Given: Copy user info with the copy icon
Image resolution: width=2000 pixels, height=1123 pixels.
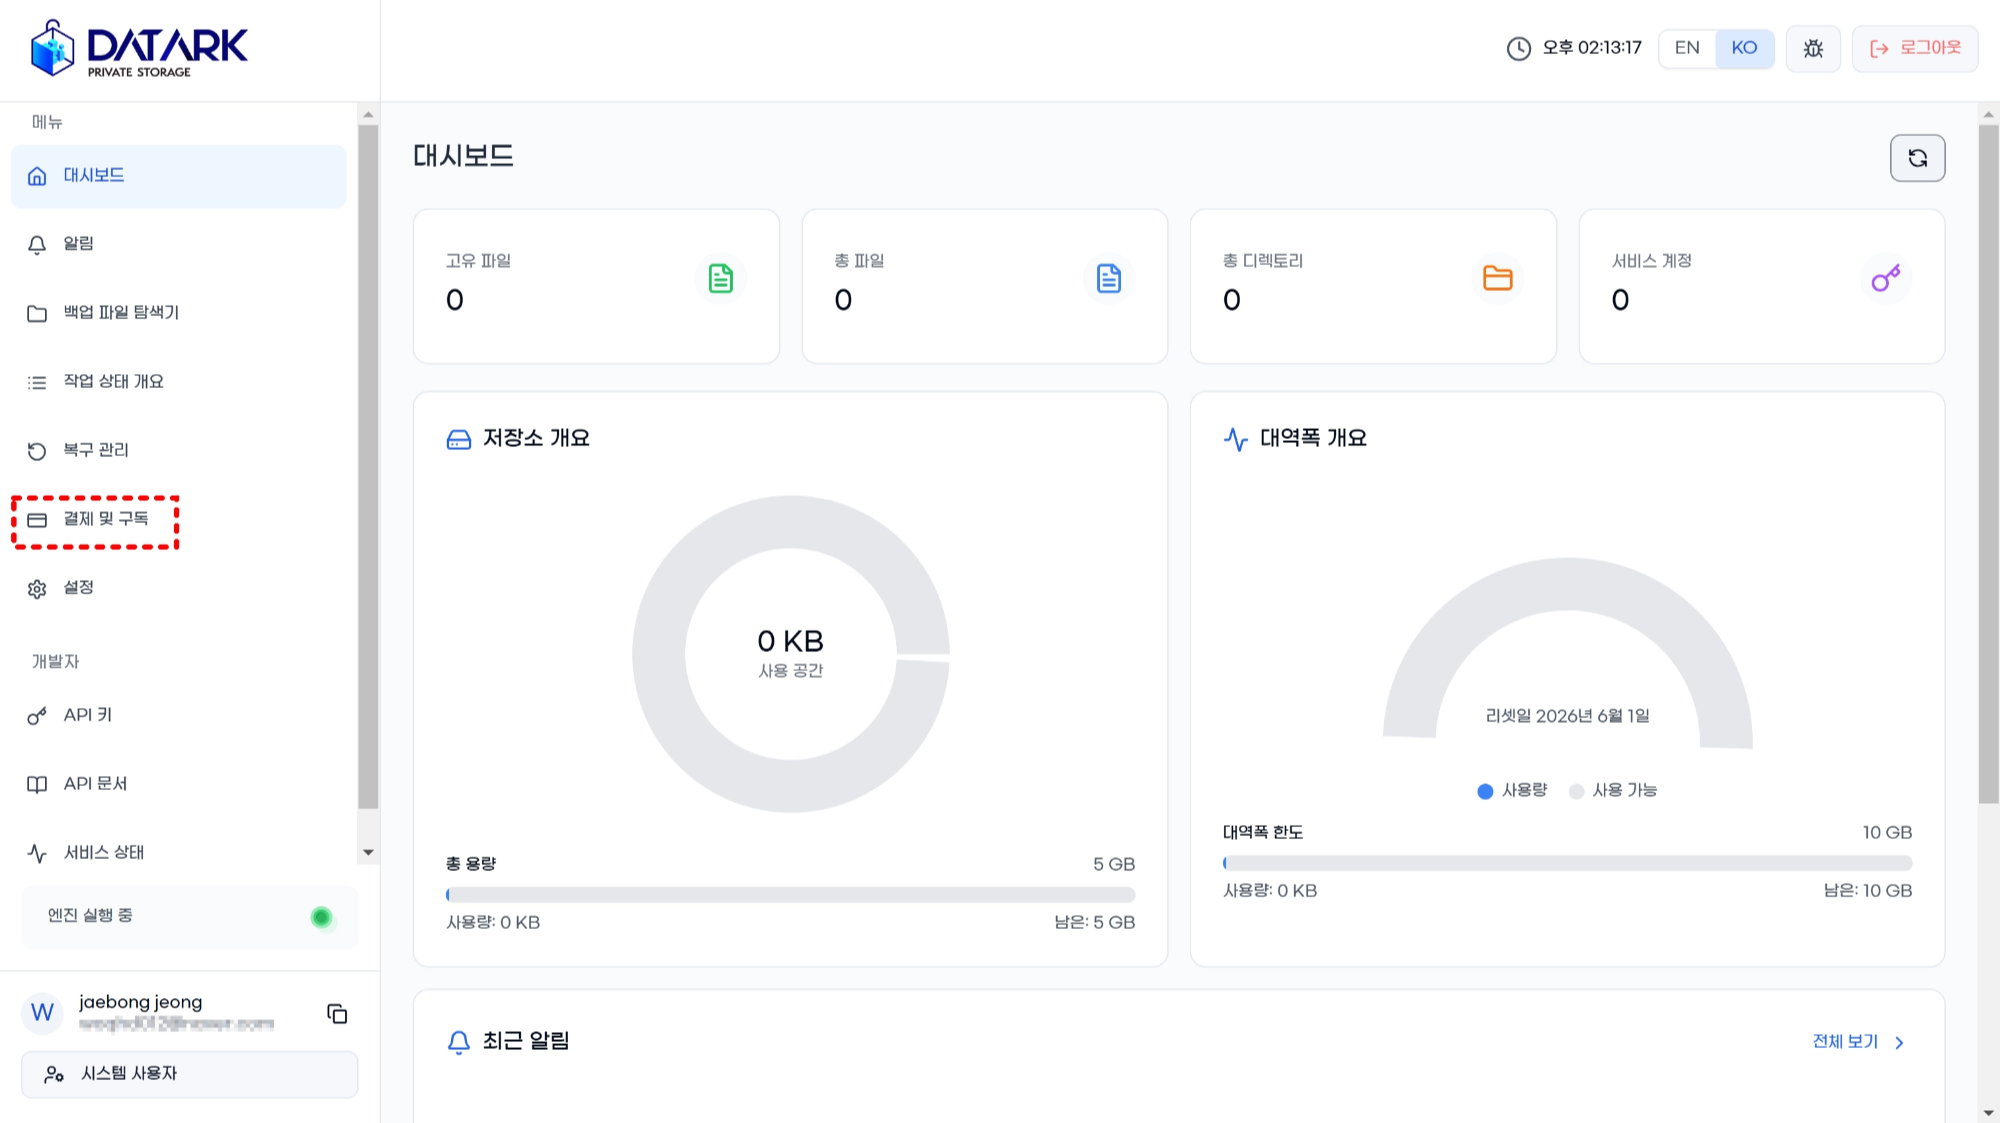Looking at the screenshot, I should pos(337,1014).
